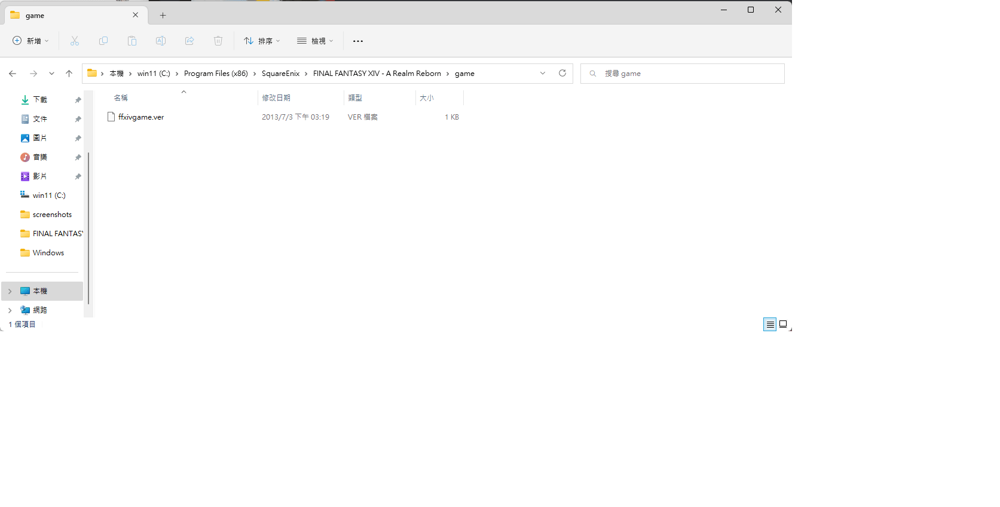The height and width of the screenshot is (507, 1000).
Task: Minimize the File Explorer window
Action: [724, 10]
